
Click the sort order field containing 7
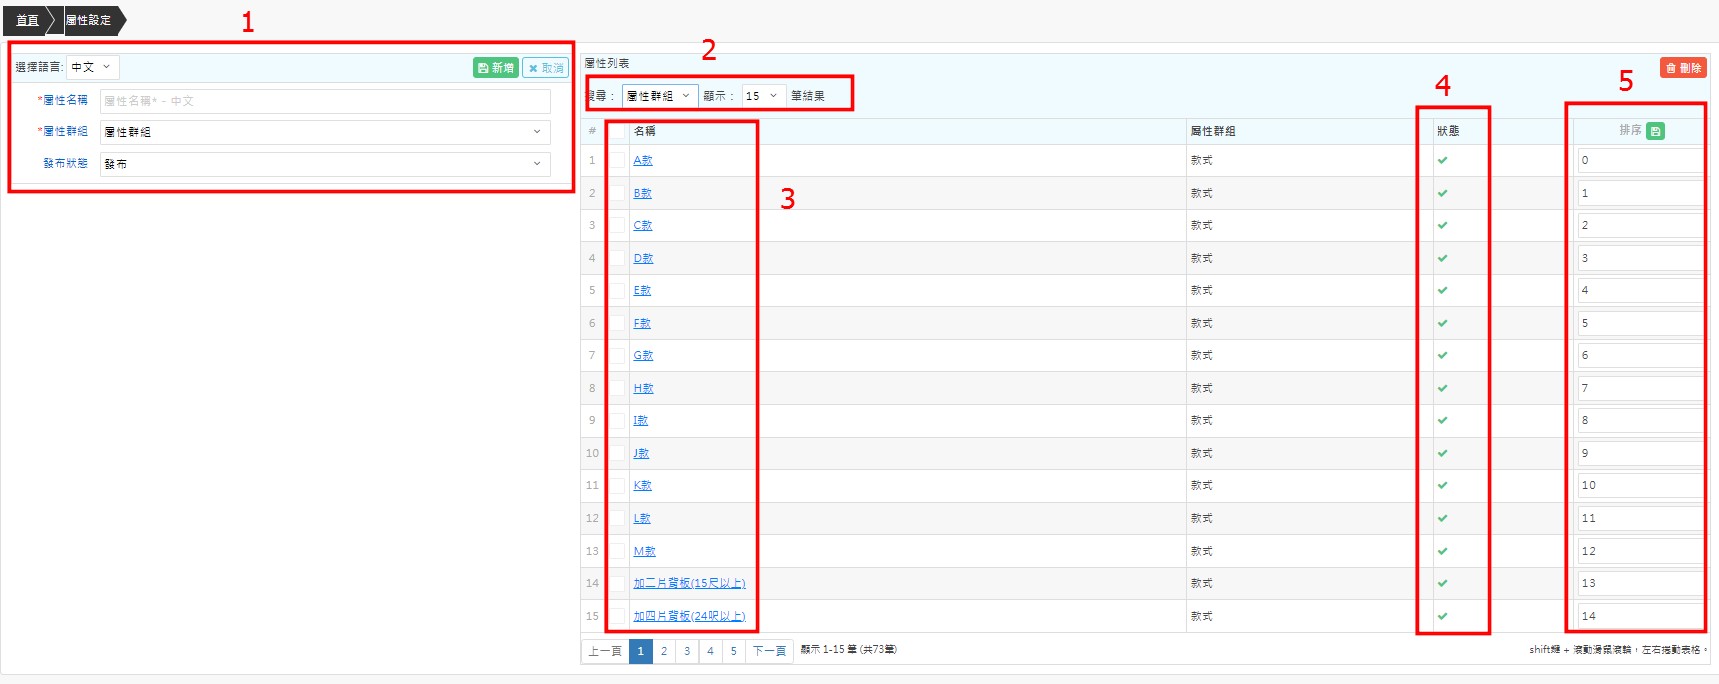[x=1638, y=388]
